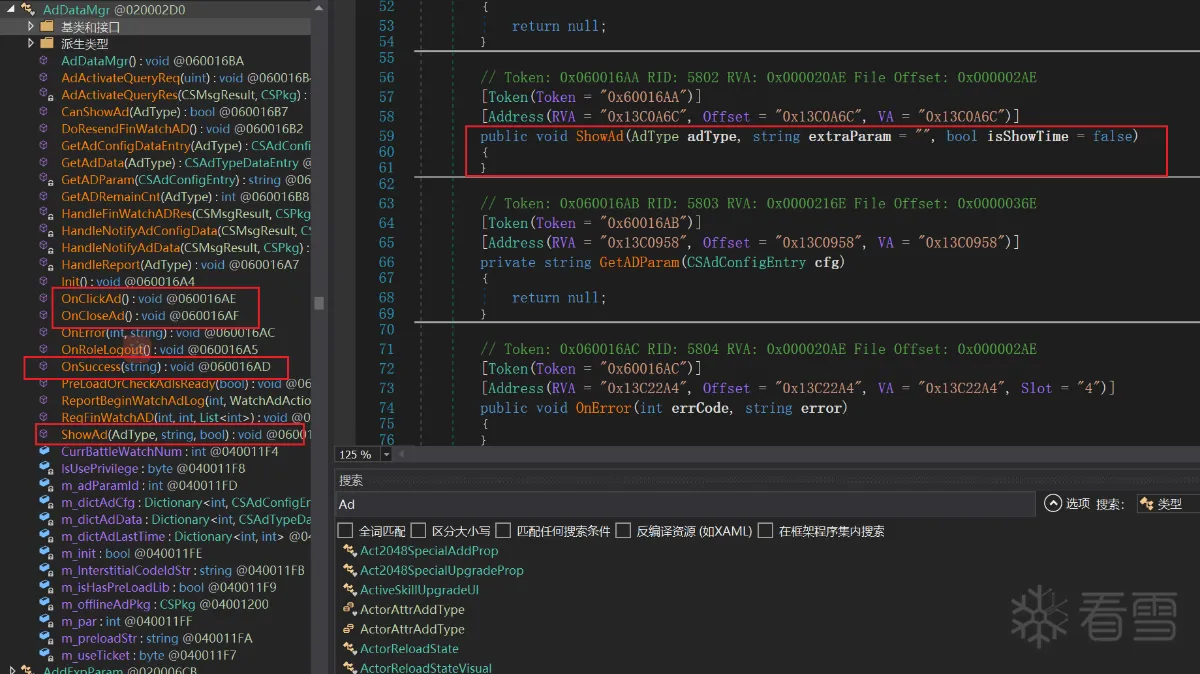Click the method icon beside CanShowAd
This screenshot has width=1200, height=674.
point(43,111)
